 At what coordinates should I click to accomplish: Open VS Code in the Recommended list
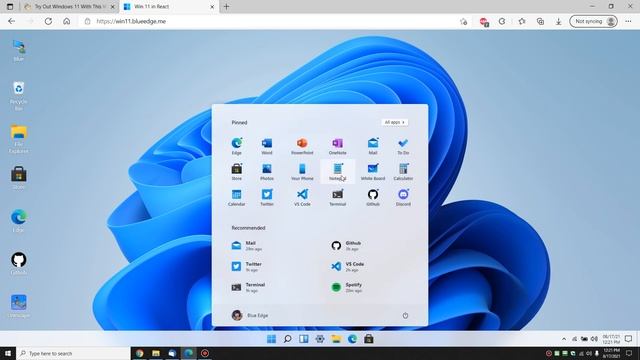[347, 267]
